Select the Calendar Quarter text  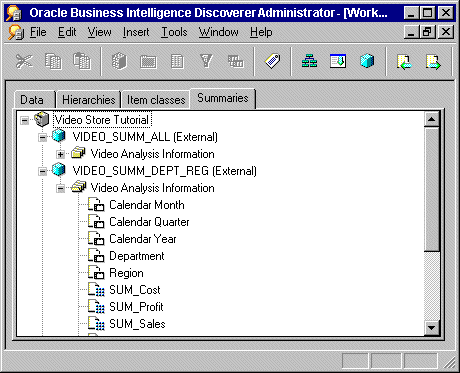[149, 222]
